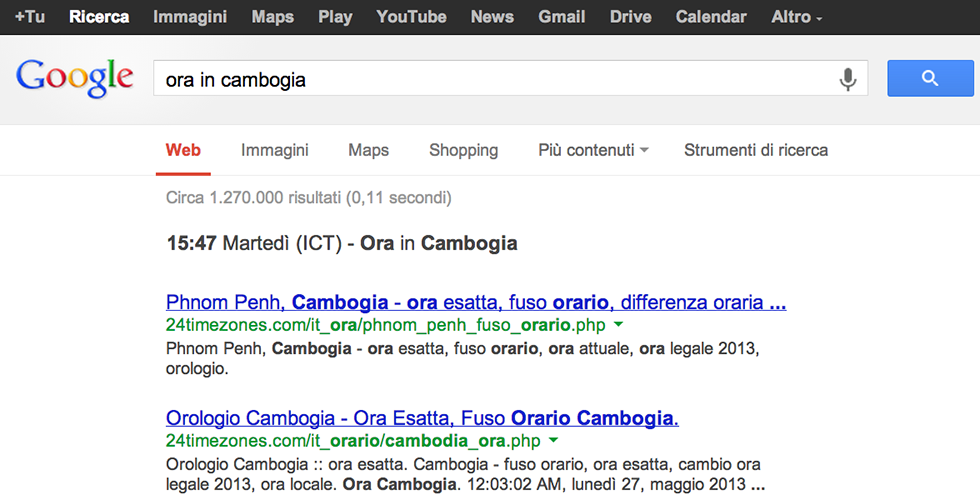Select the Maps results tab
The height and width of the screenshot is (500, 980).
(x=368, y=150)
